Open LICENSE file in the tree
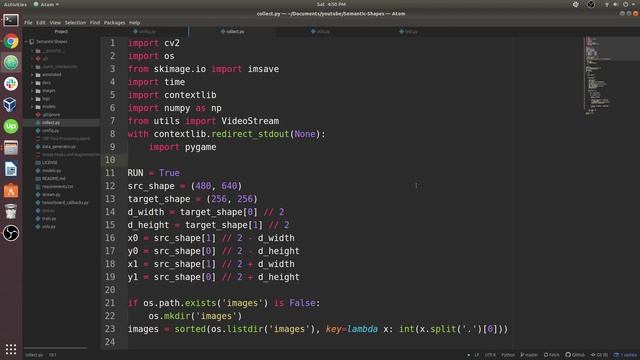 coord(49,162)
